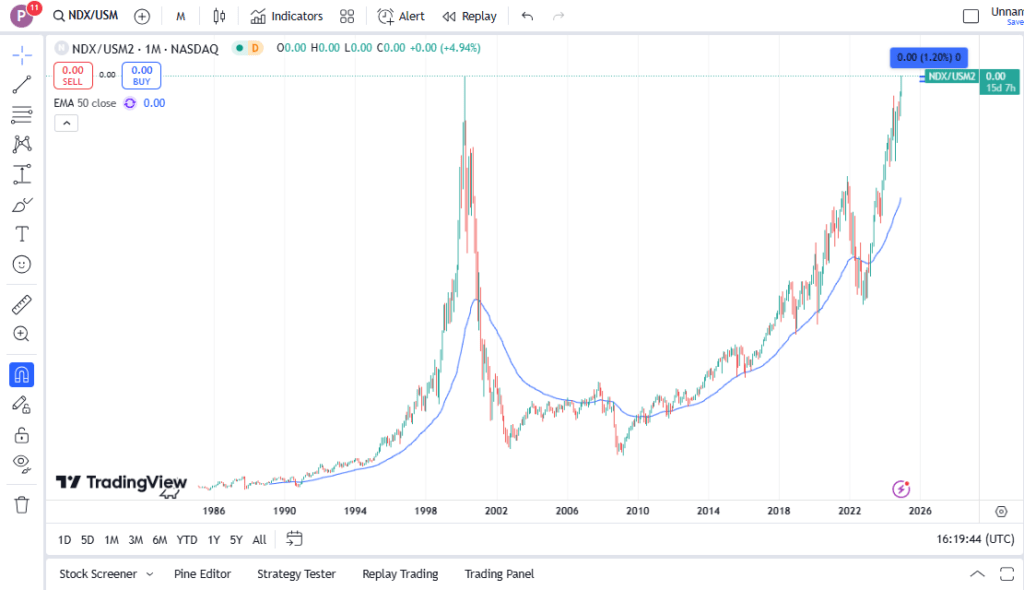Click the 2010 label on time axis
This screenshot has width=1024, height=590.
pyautogui.click(x=637, y=511)
